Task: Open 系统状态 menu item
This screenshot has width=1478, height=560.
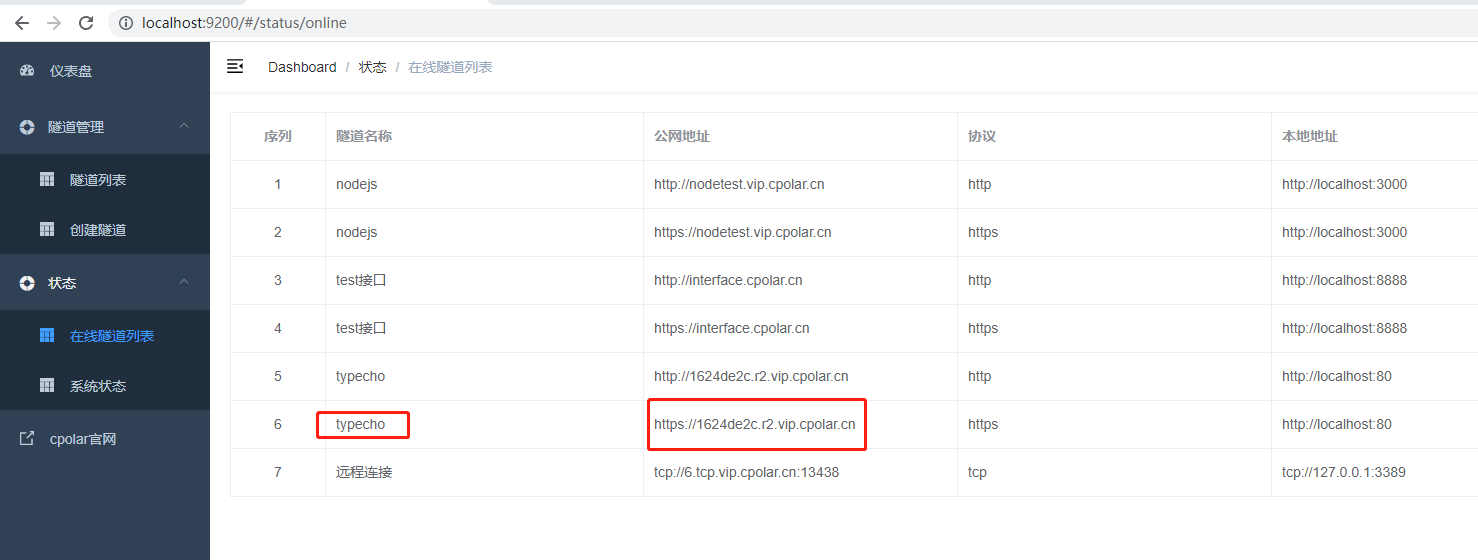Action: tap(105, 386)
